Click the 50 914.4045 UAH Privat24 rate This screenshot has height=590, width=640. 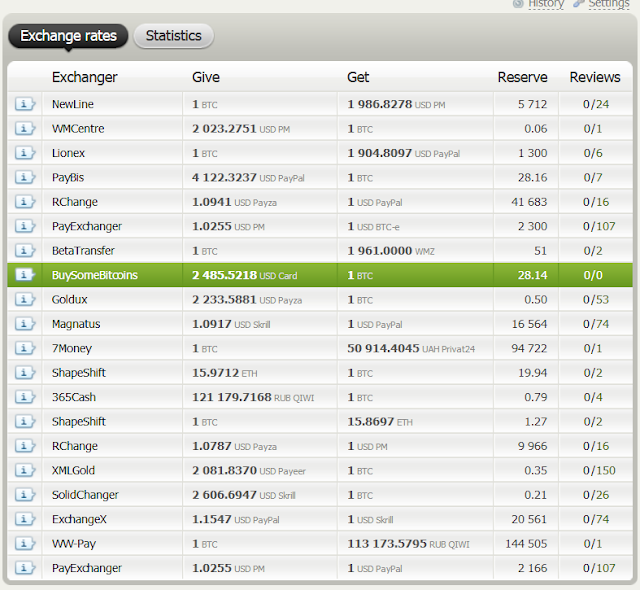[x=411, y=348]
